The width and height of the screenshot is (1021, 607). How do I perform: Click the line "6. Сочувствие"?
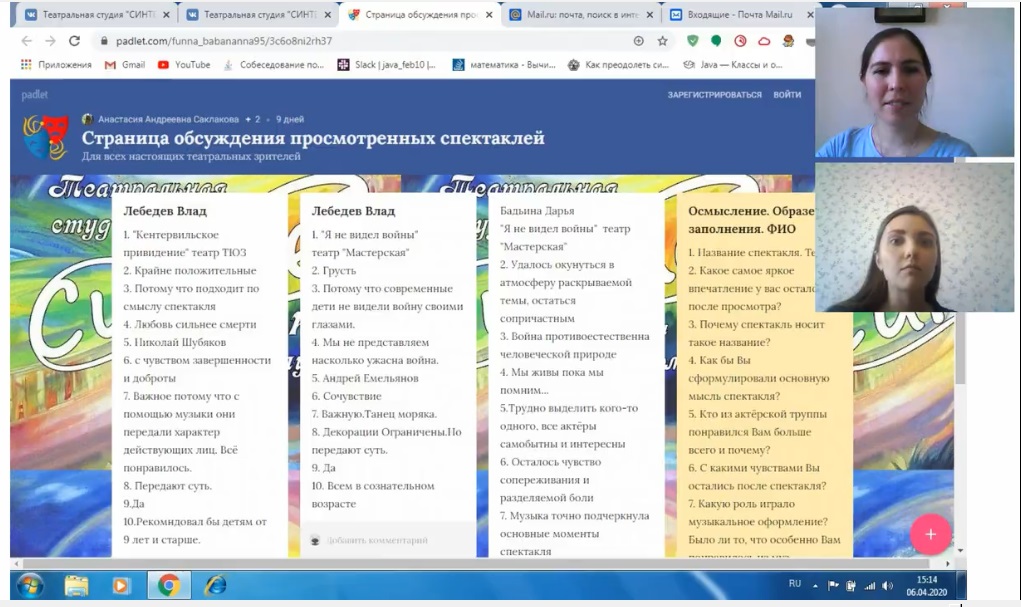pos(346,396)
